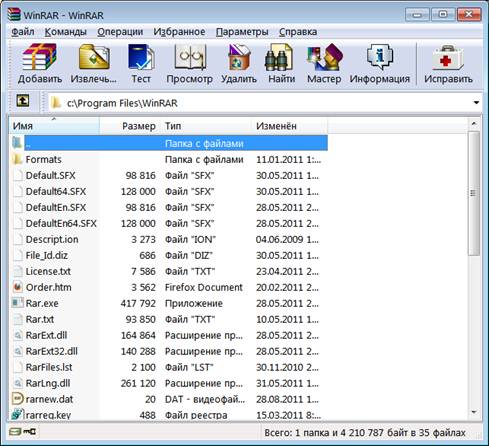Select the Formats folder in list
Screen dimensions: 489x446
tap(169, 159)
